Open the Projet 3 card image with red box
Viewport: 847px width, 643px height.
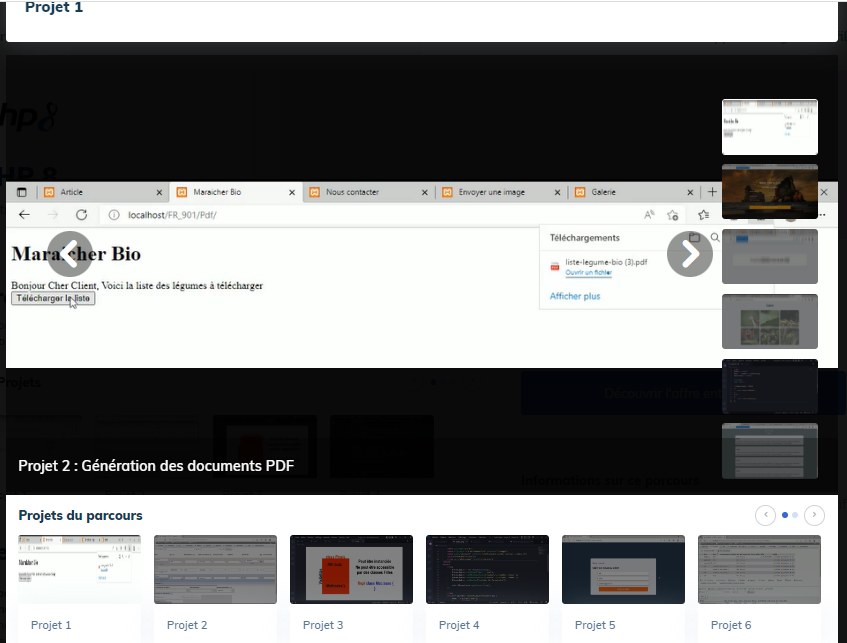pos(351,570)
